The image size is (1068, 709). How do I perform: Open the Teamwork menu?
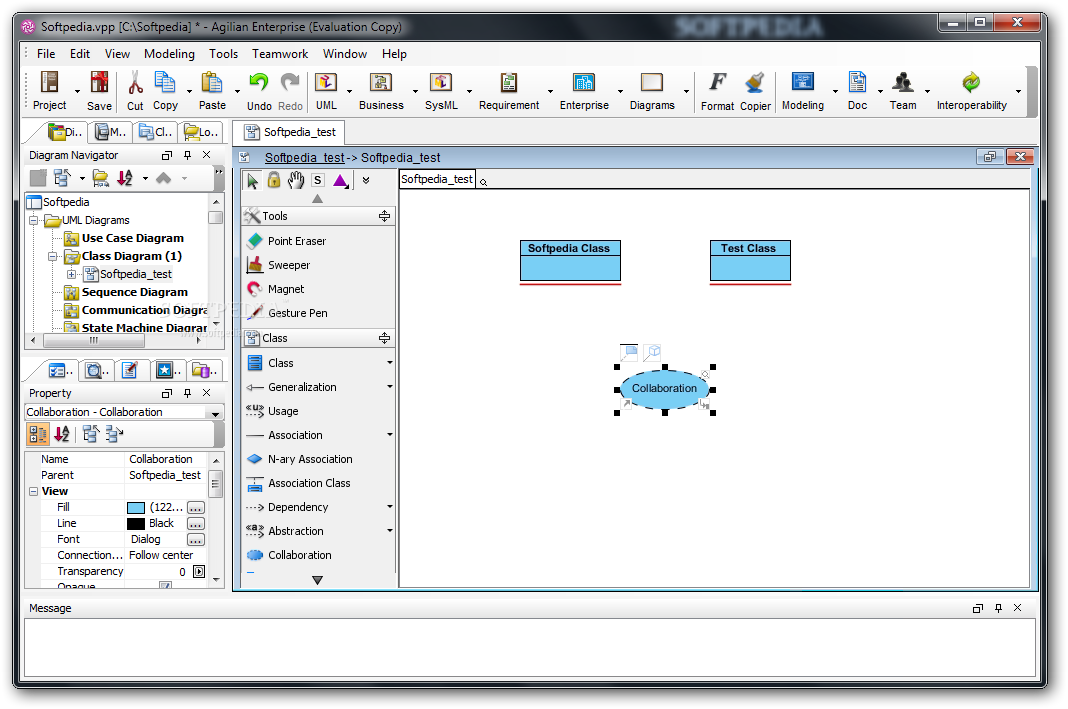[280, 54]
